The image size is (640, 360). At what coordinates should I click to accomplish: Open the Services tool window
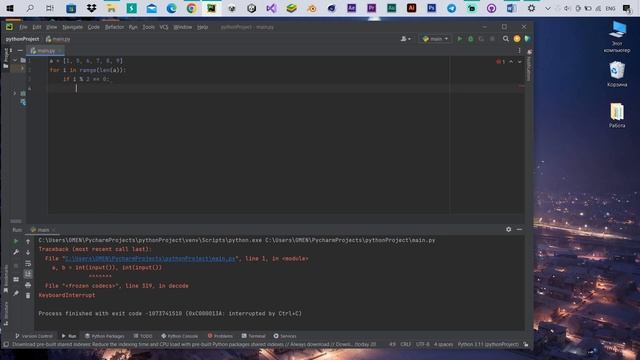tap(285, 336)
